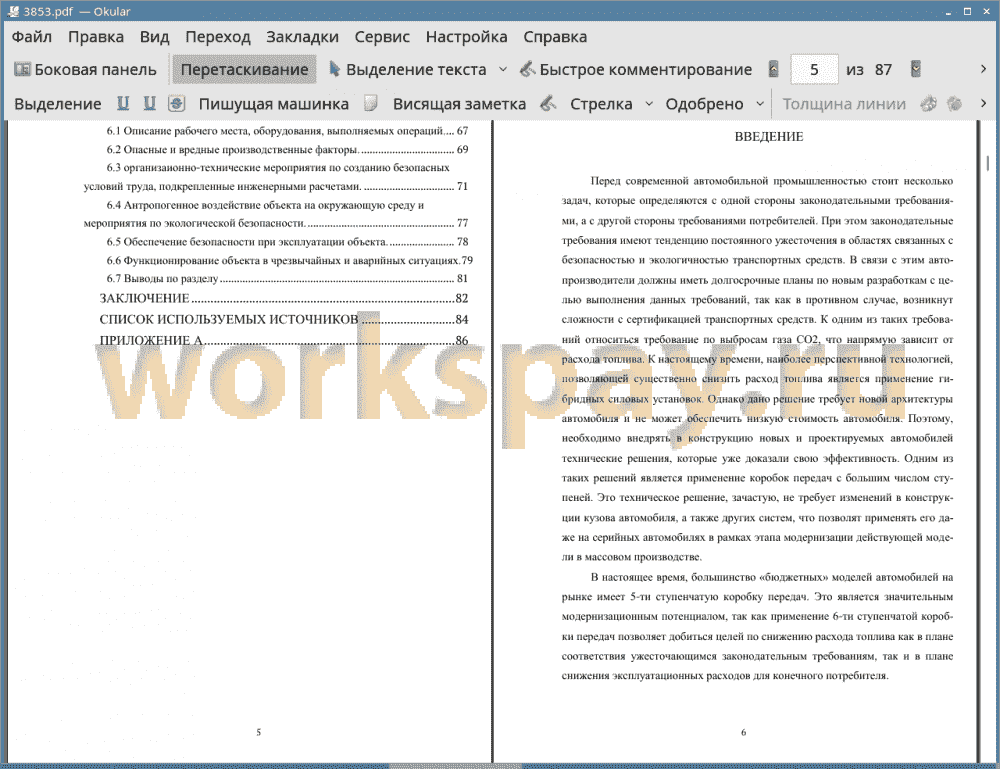Select the Одобрено stamp tool
Screen dimensions: 1000x769
(x=704, y=104)
